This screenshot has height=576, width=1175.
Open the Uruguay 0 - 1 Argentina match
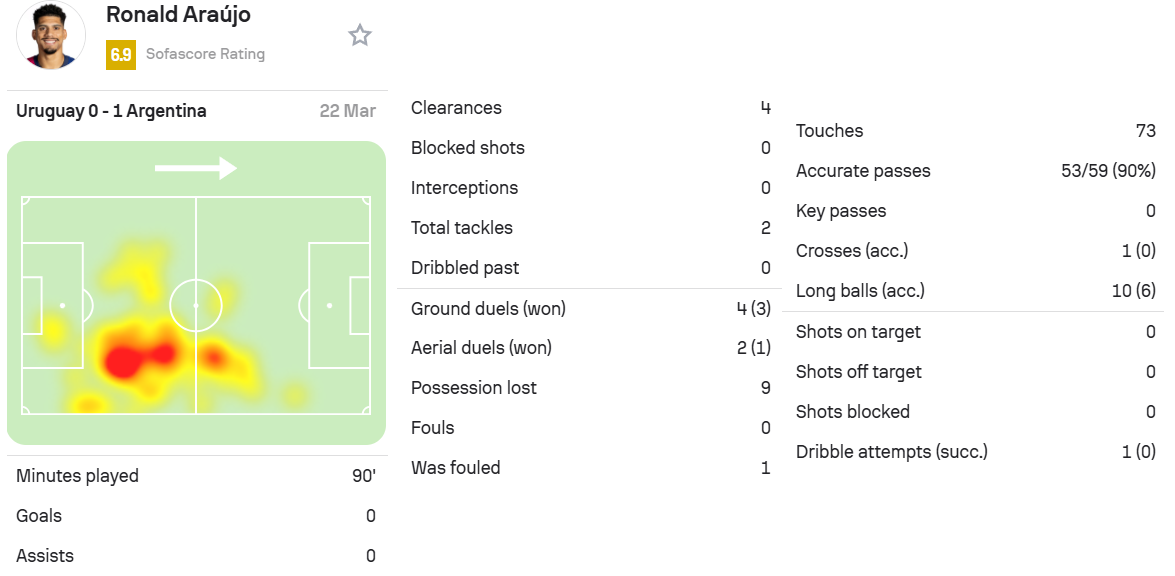[111, 111]
